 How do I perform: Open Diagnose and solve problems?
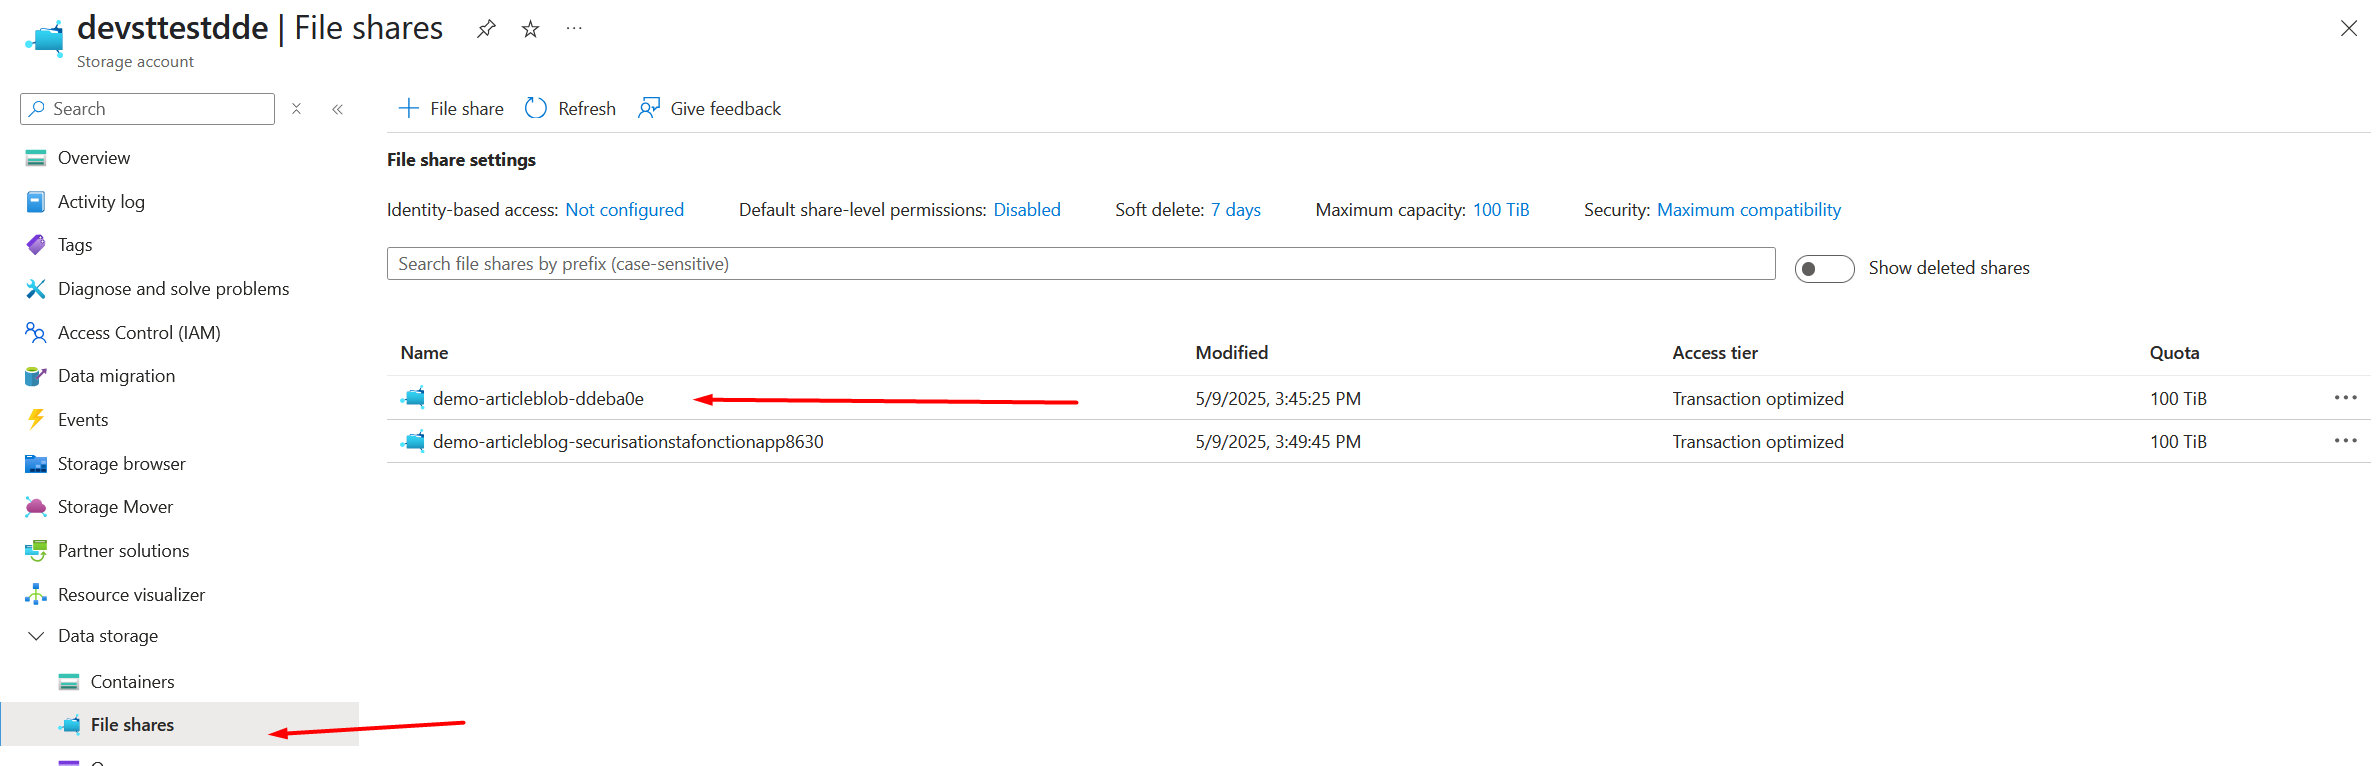click(173, 289)
